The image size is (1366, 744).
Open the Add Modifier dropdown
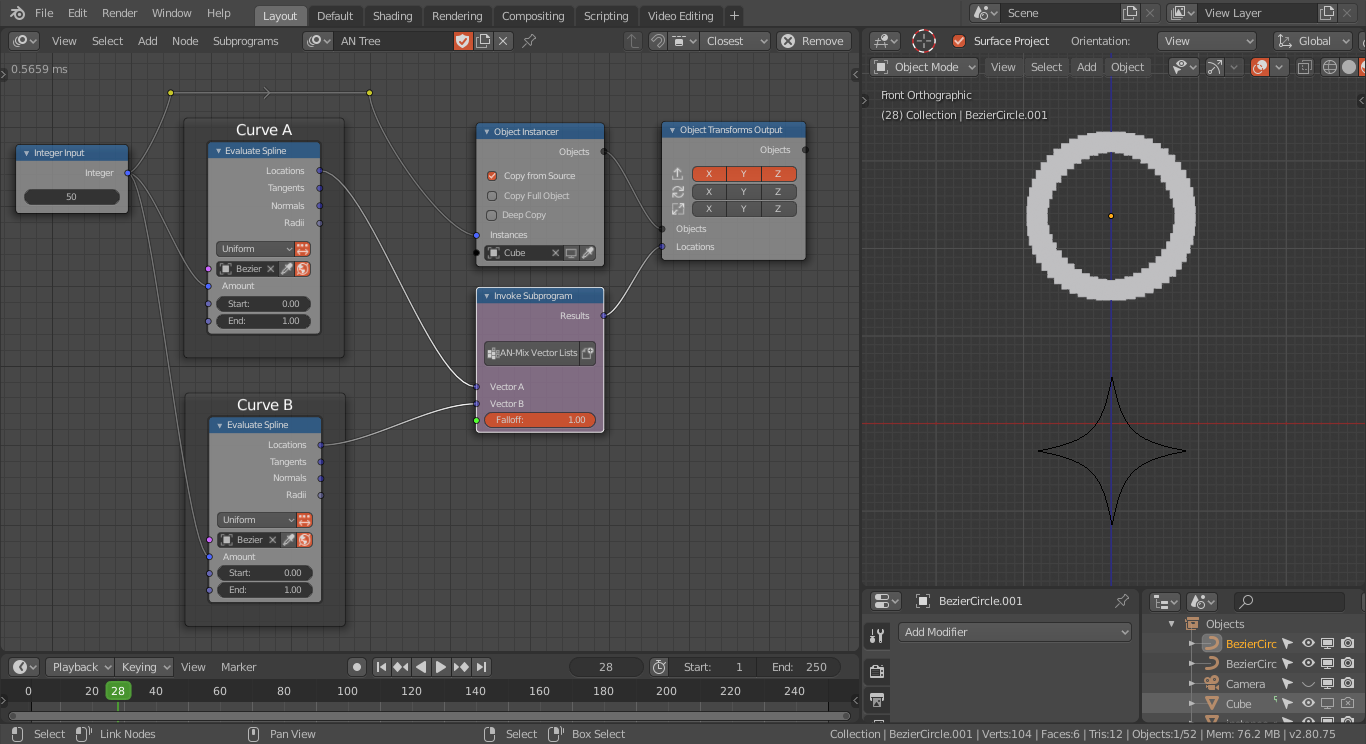1015,632
